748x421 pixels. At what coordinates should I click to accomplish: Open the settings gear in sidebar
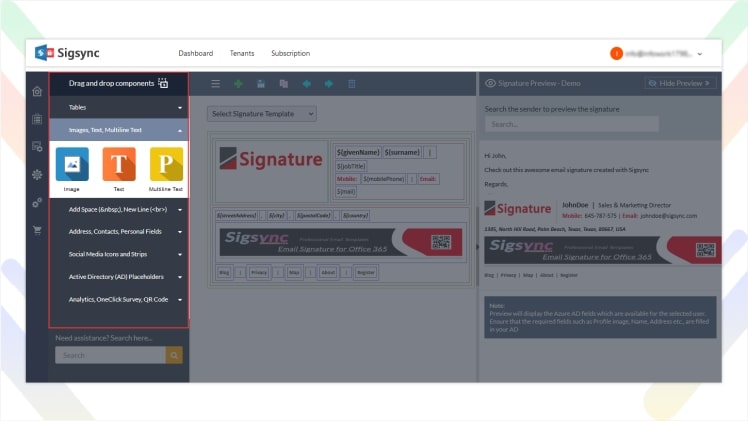37,175
